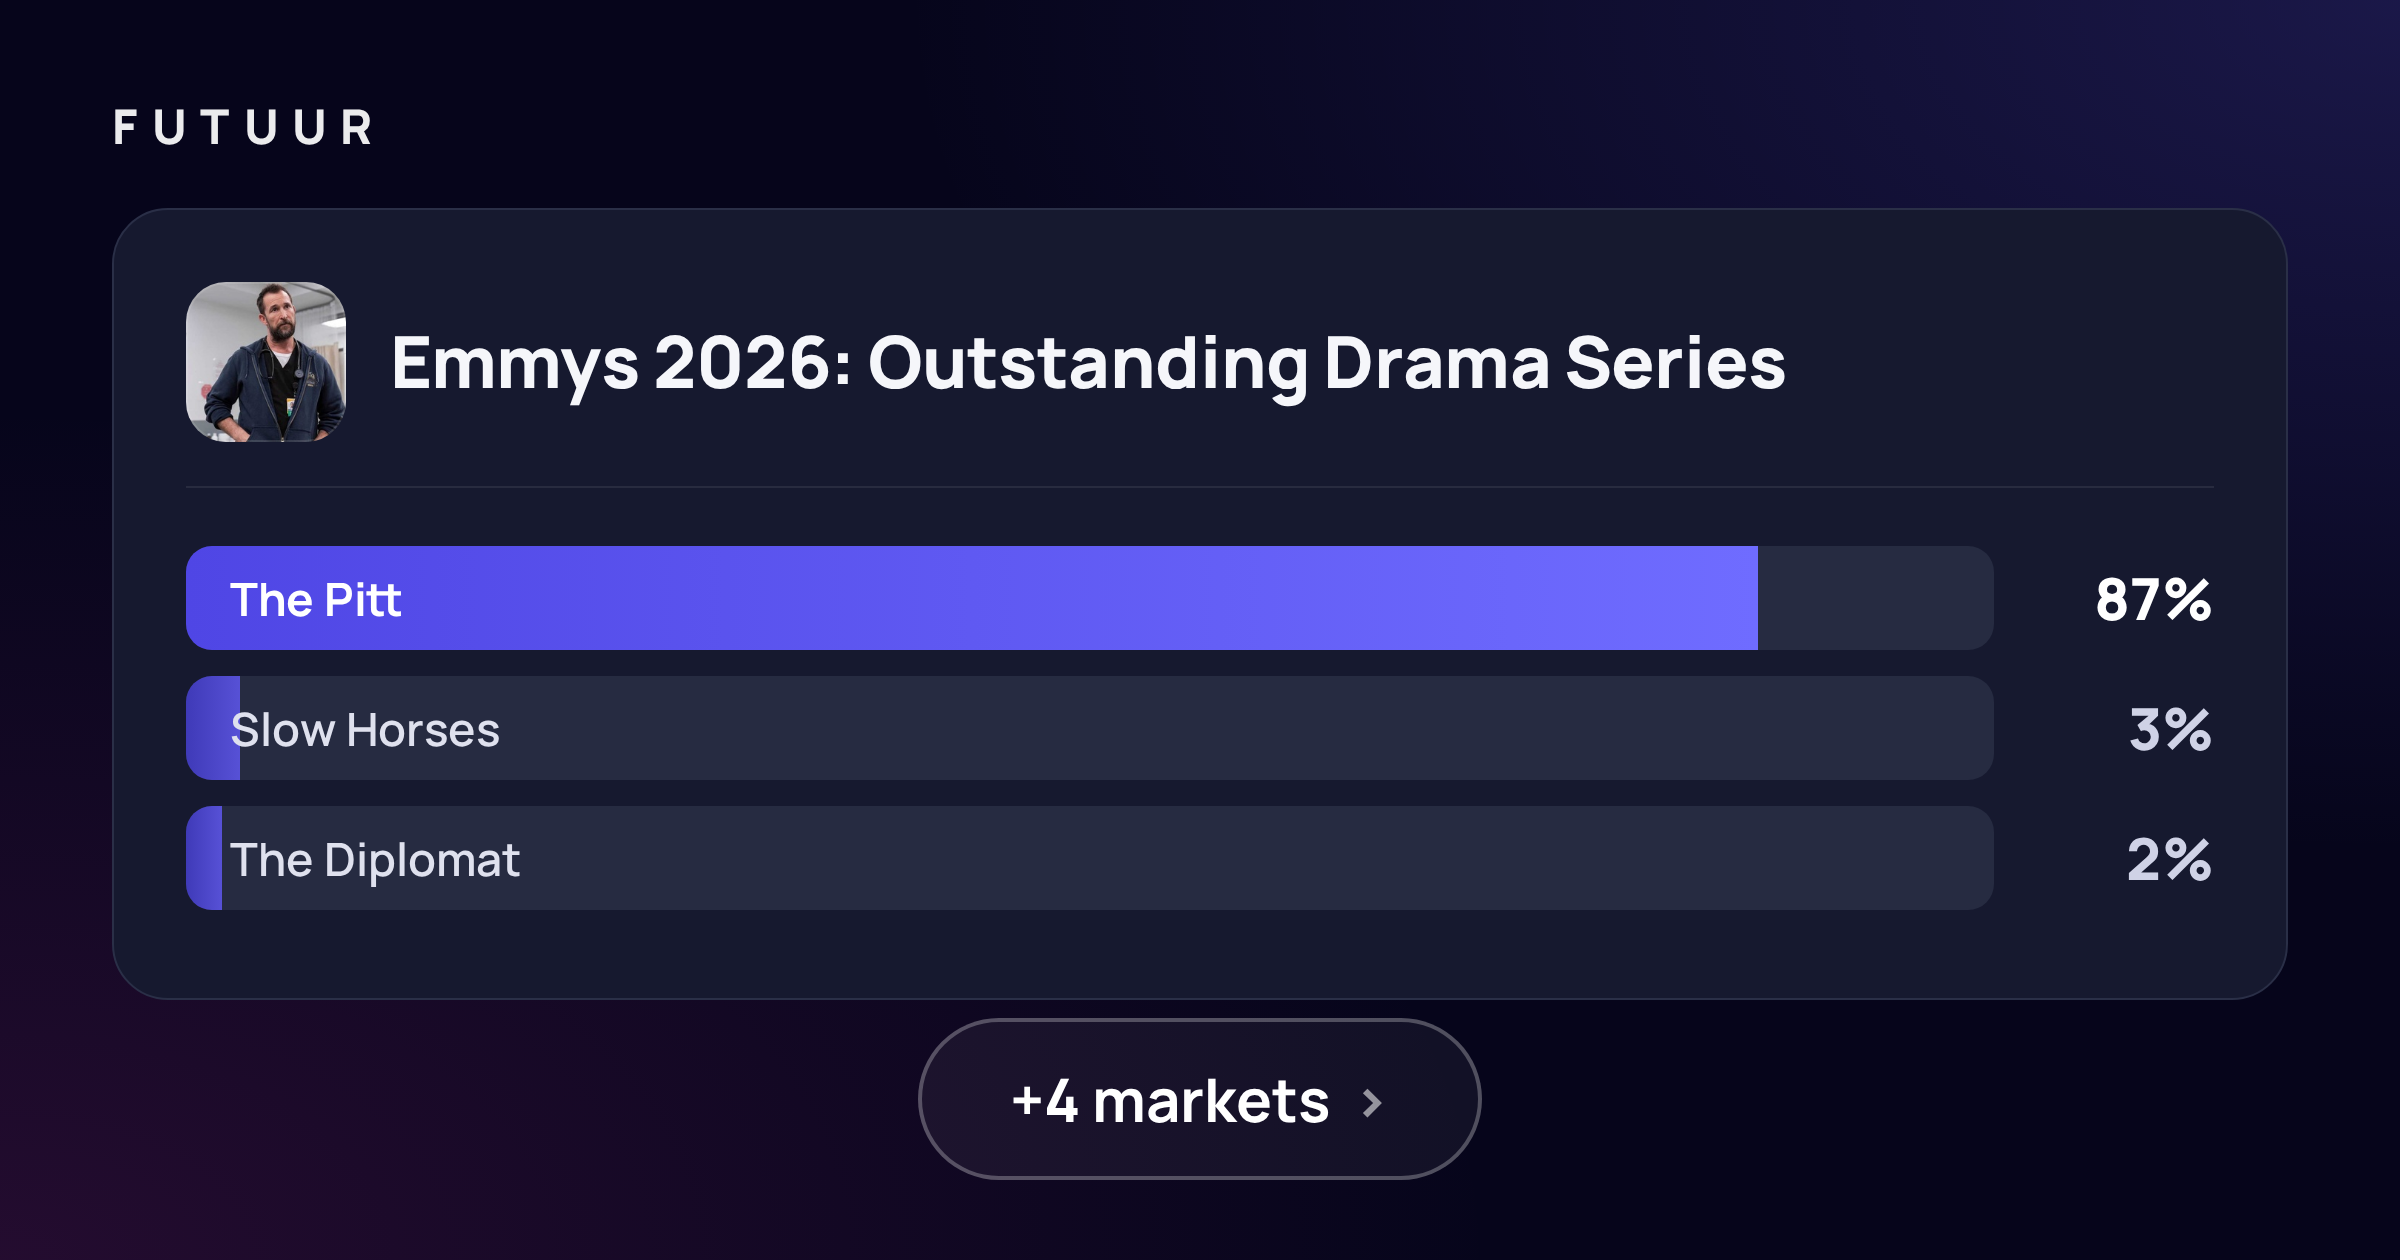
Task: Open the Emmys 2026 Outstanding Drama Series title
Action: [1088, 364]
